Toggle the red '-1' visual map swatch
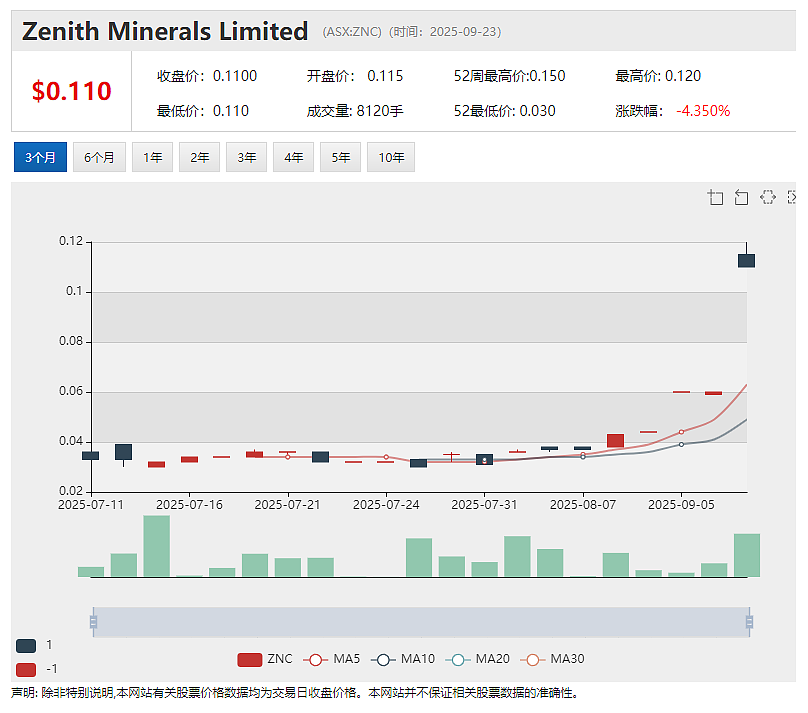Screen dimensions: 808x713 click(x=26, y=670)
